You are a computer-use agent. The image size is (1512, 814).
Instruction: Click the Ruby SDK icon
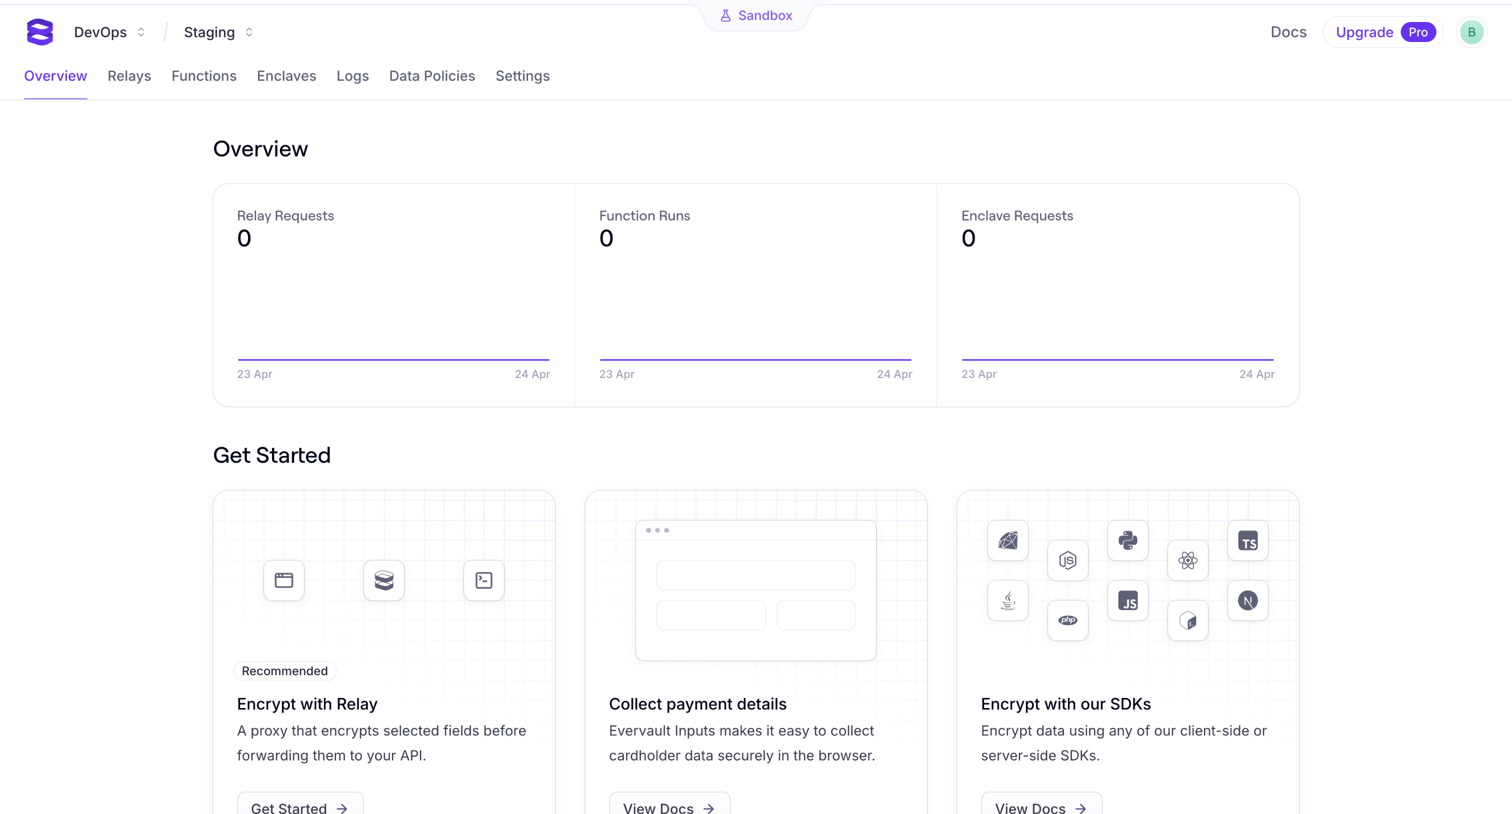click(x=1008, y=540)
